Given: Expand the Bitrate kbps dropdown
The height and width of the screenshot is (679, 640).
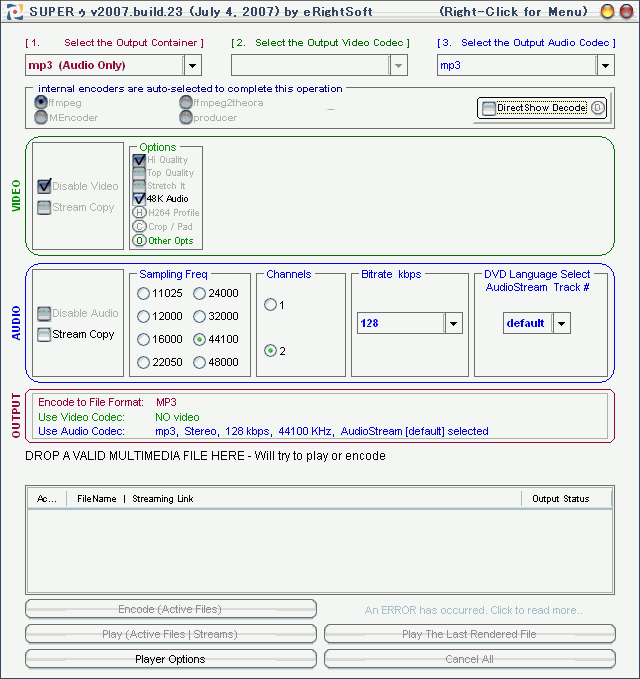Looking at the screenshot, I should tap(453, 323).
